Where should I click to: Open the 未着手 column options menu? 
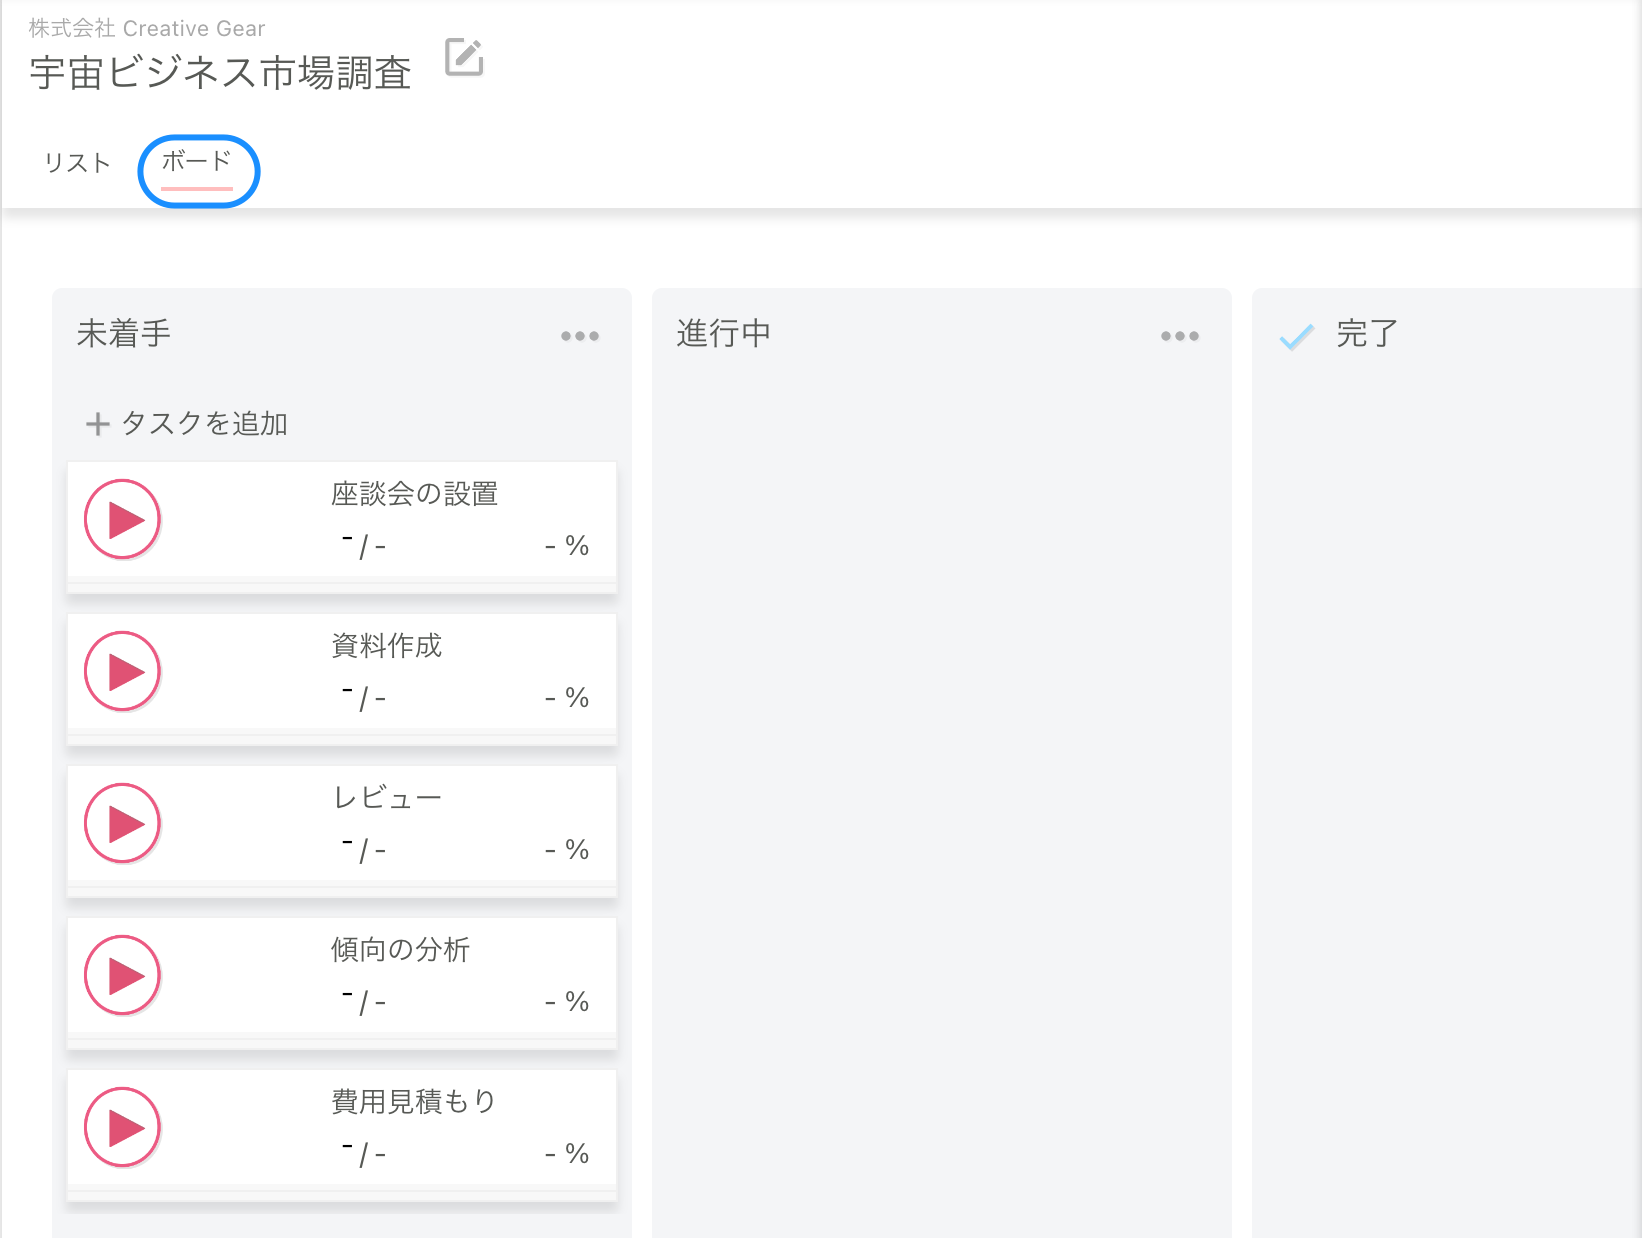[x=580, y=336]
